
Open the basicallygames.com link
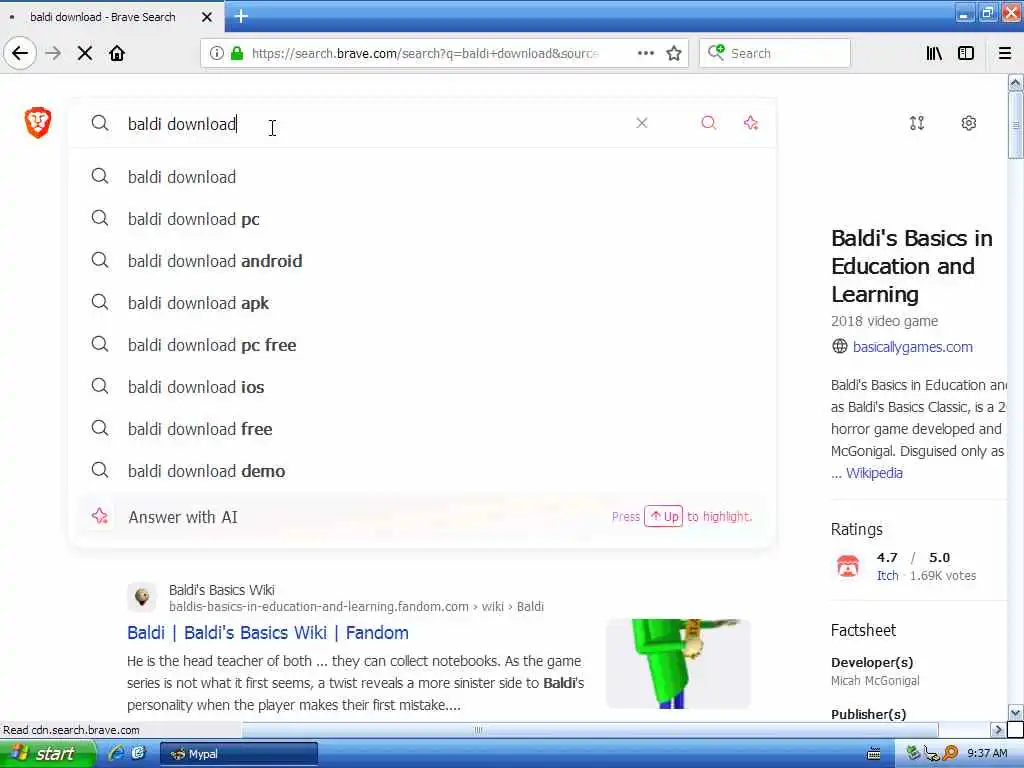912,347
